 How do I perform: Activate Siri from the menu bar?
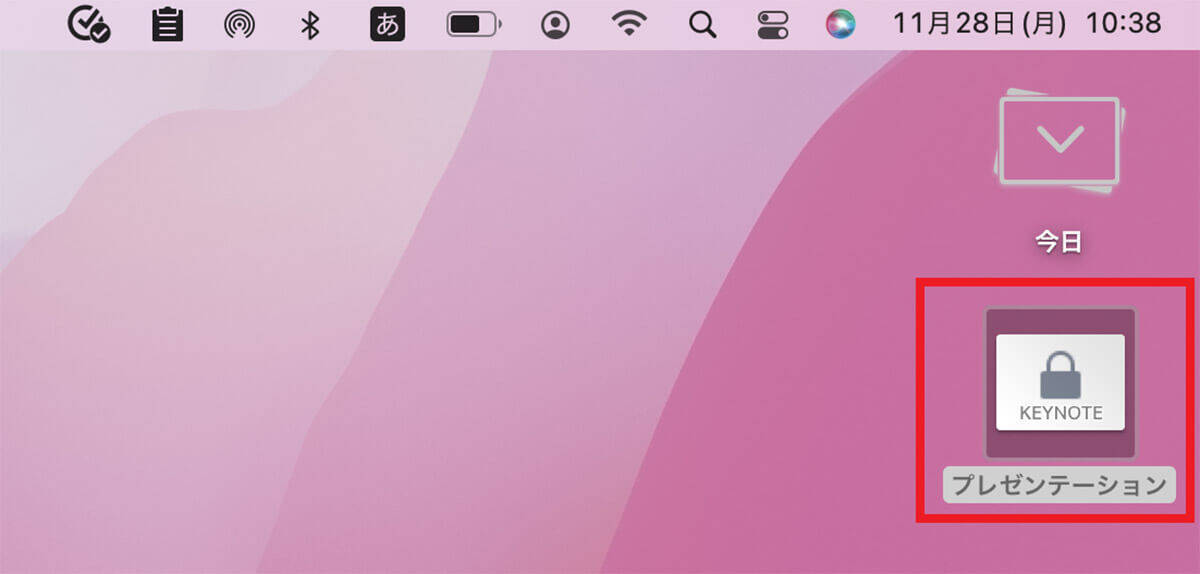tap(841, 24)
